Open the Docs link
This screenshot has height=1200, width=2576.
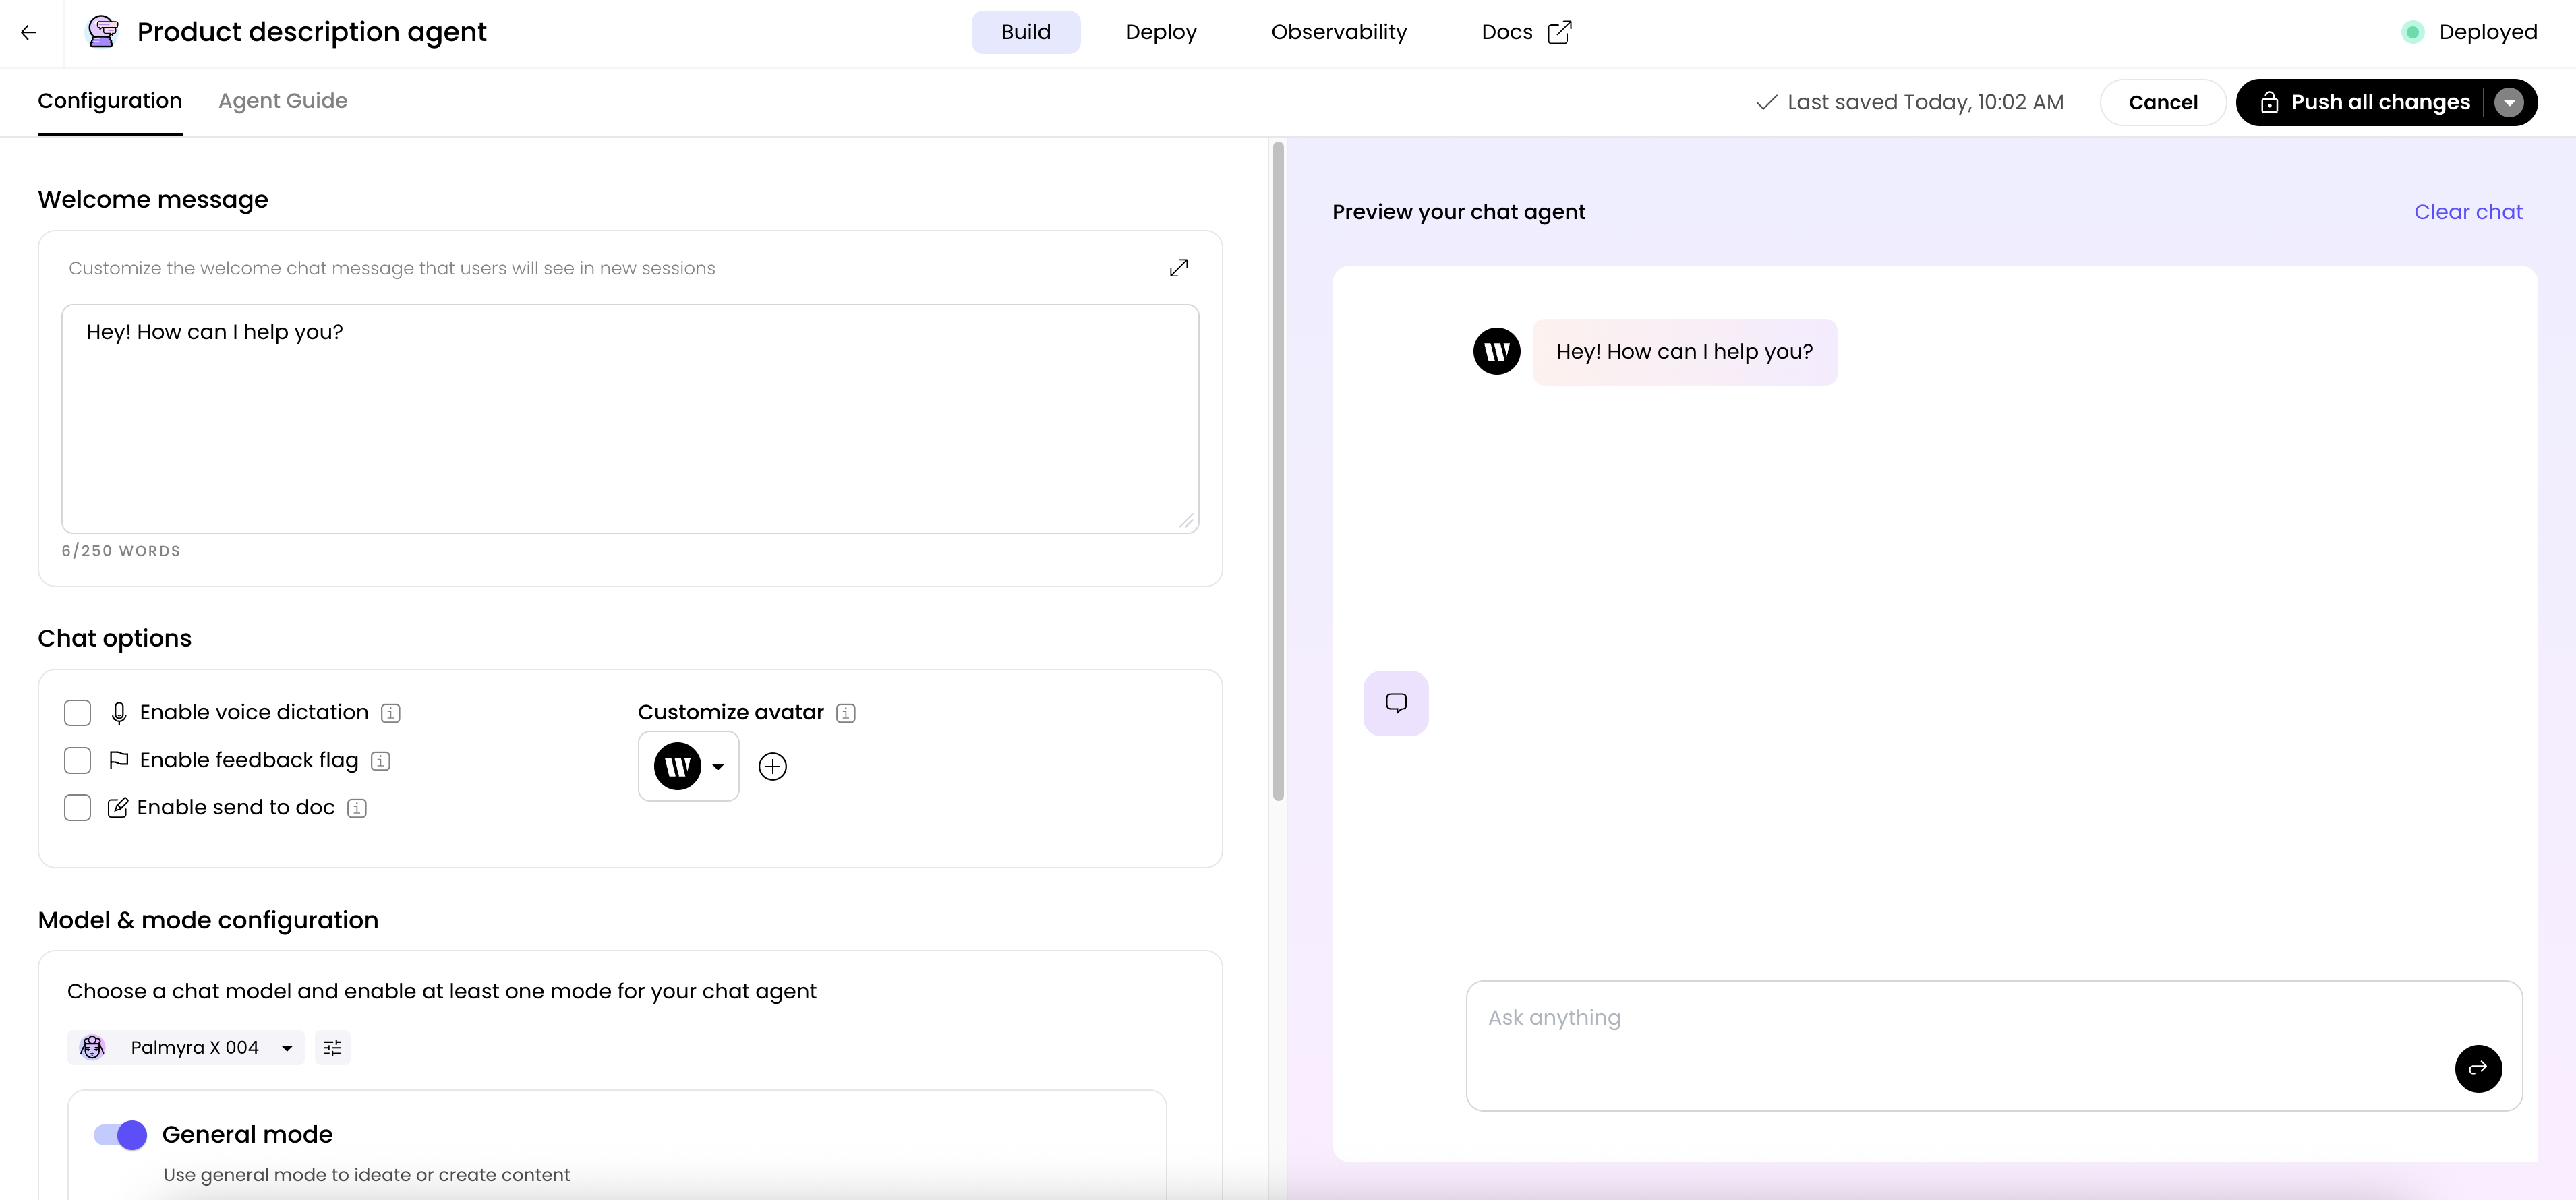[x=1526, y=32]
